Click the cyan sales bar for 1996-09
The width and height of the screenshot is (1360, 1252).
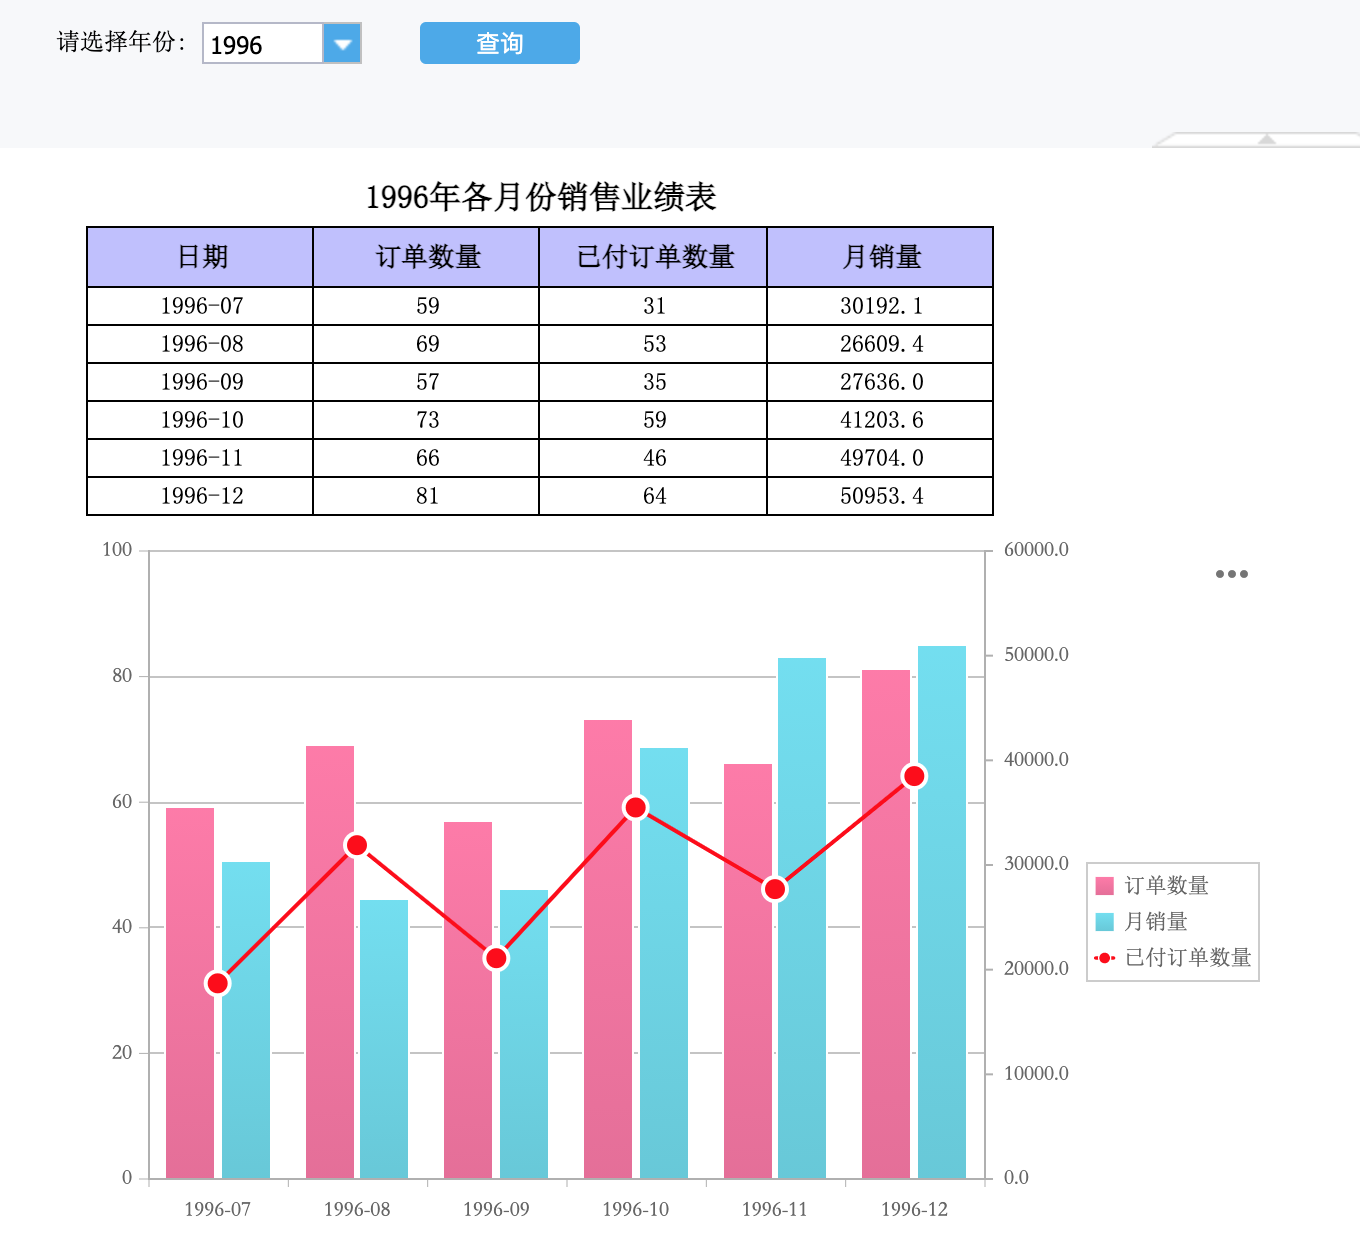coord(524,1034)
